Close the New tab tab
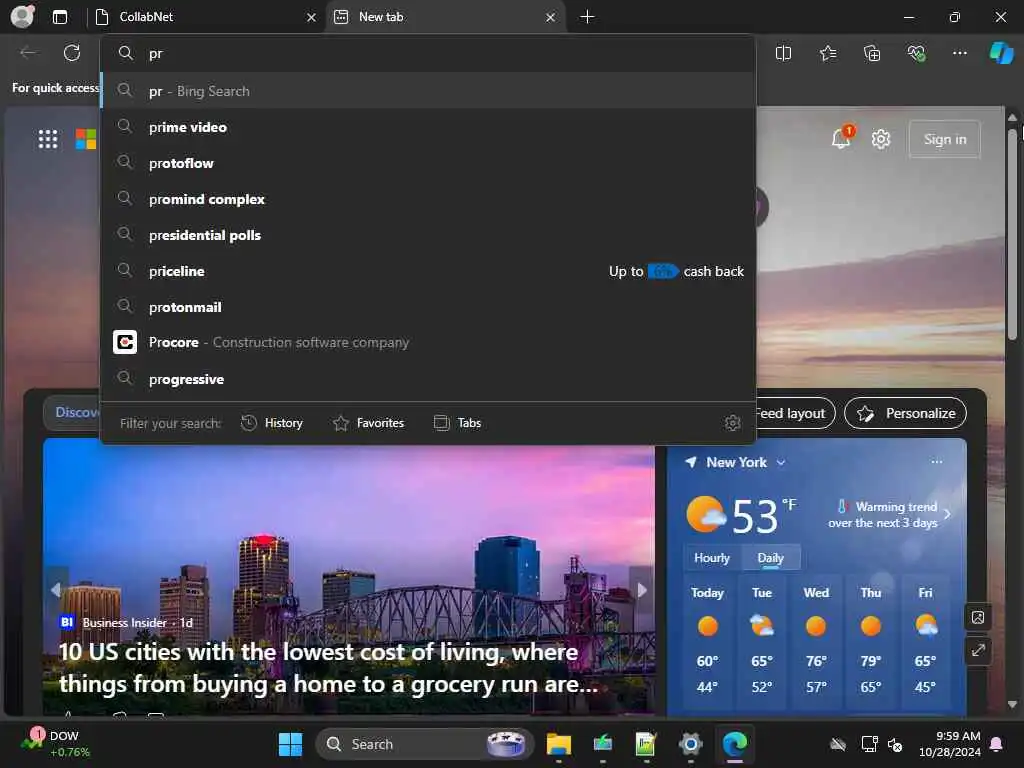 (x=551, y=18)
